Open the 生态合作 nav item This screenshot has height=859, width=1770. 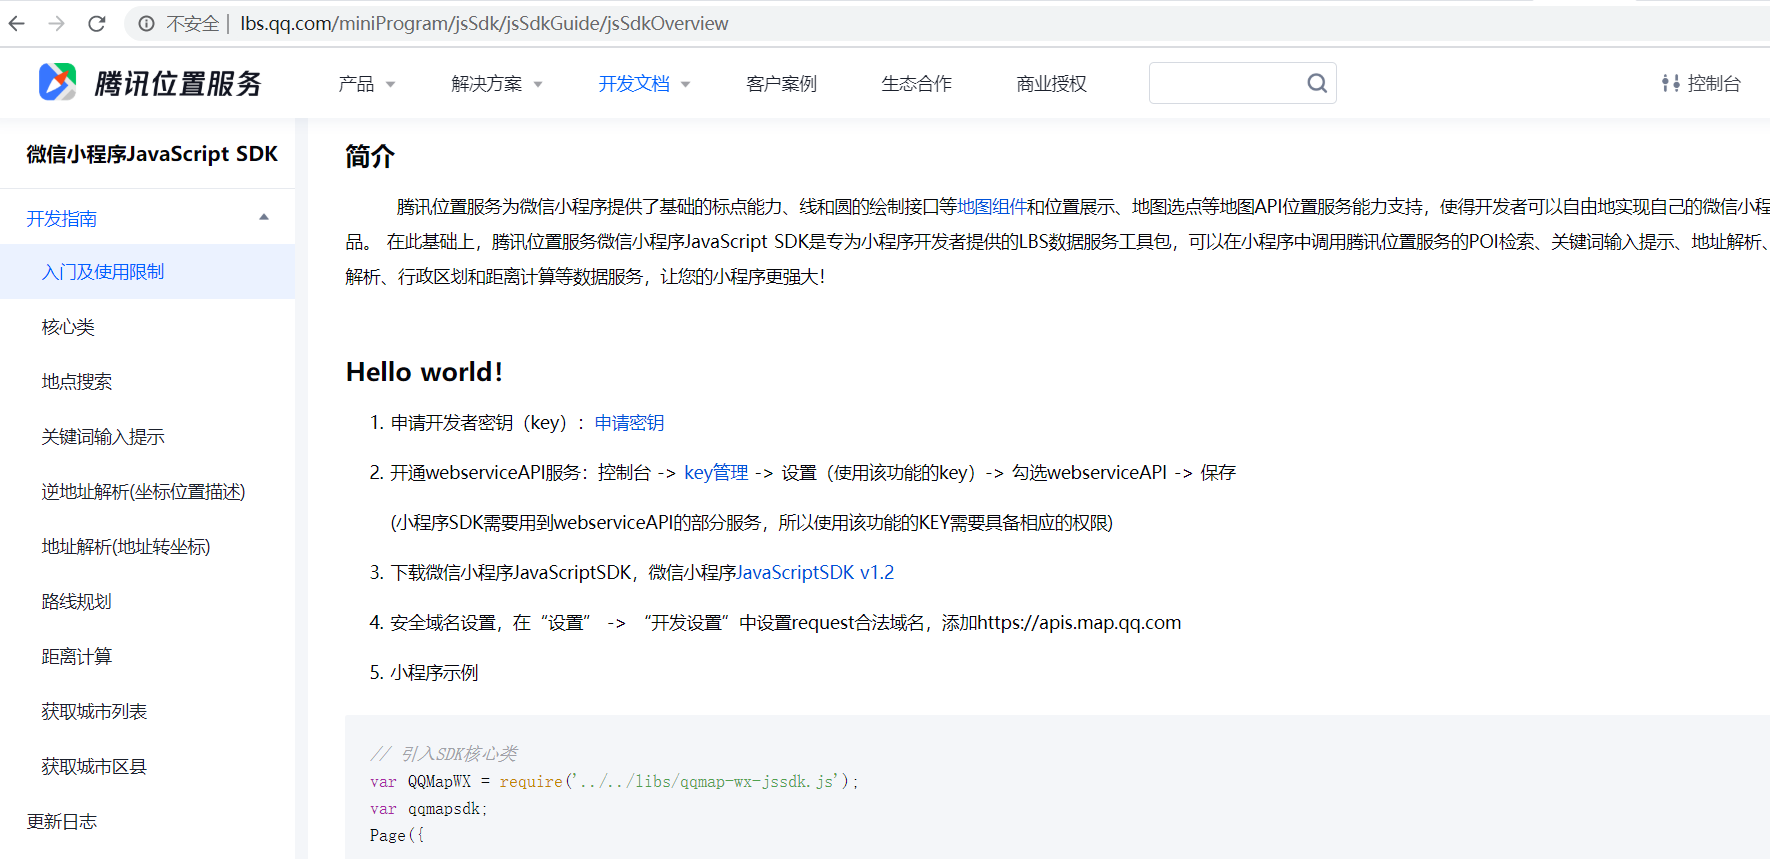[x=916, y=84]
